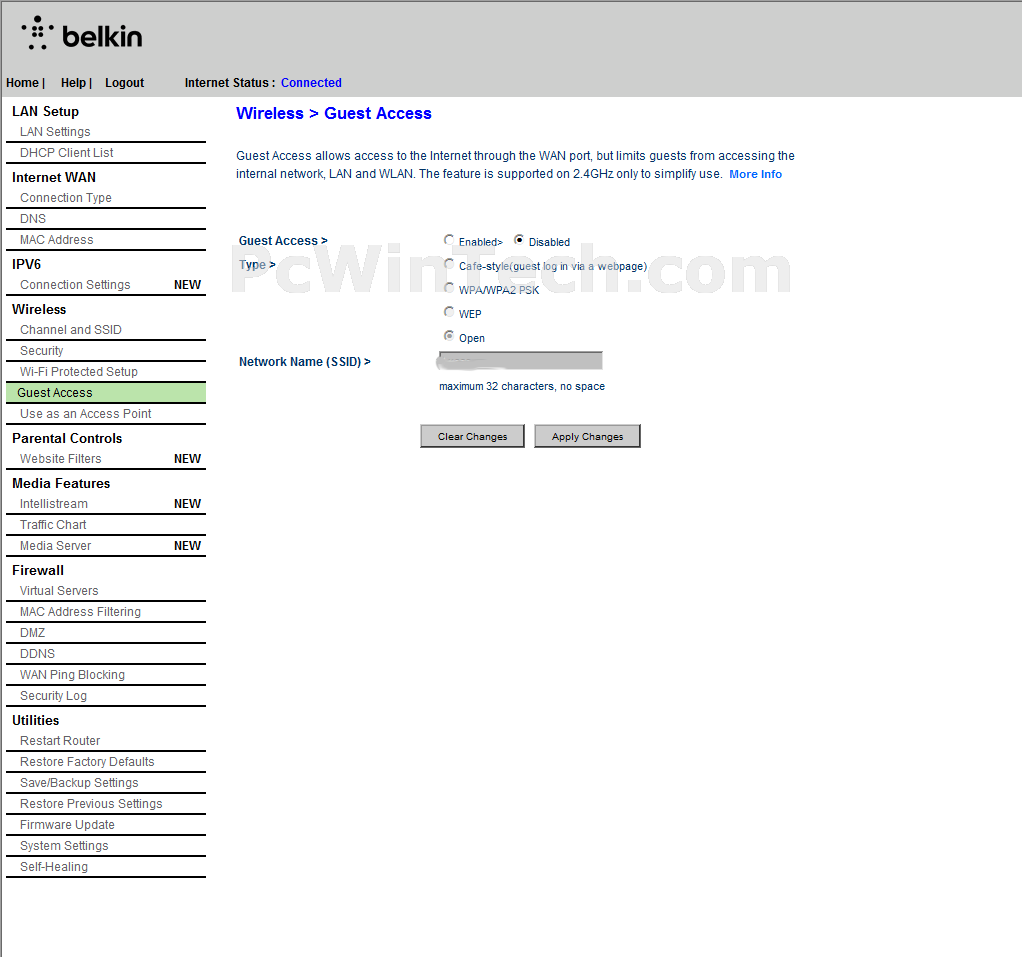Viewport: 1022px width, 957px height.
Task: Click the 'maximum 32 characters, no space' hint
Action: (521, 386)
